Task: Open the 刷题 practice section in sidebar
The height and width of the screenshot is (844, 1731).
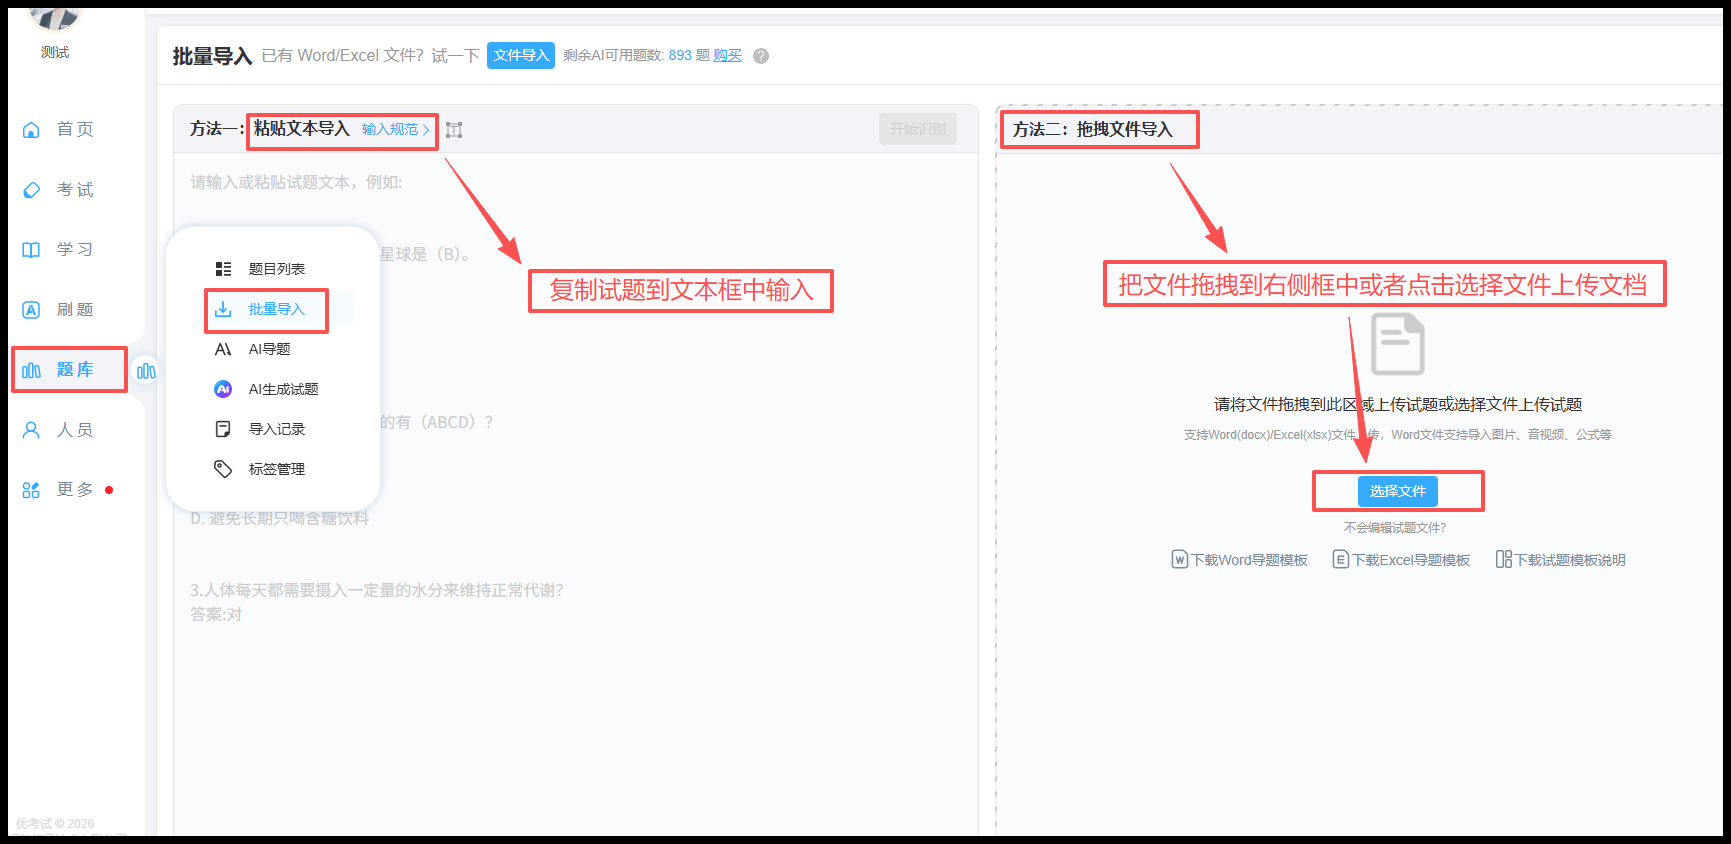Action: pyautogui.click(x=58, y=309)
